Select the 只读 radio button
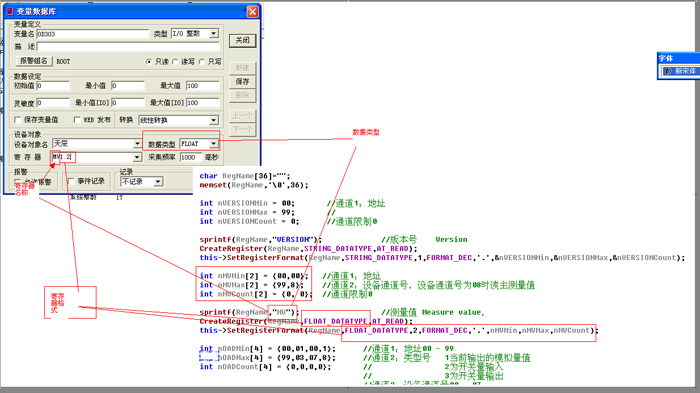 149,62
